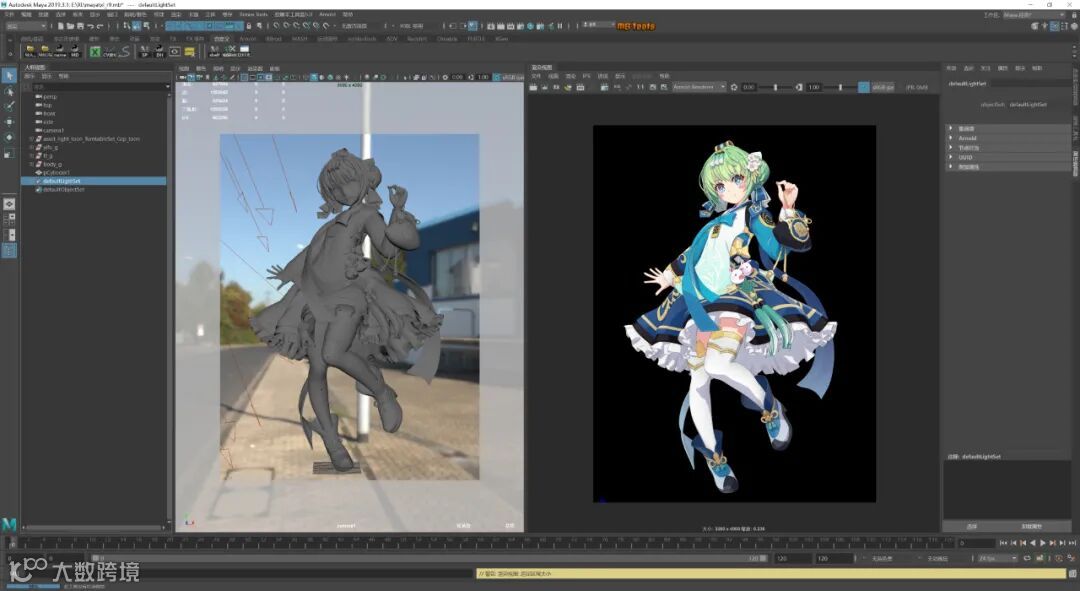Click the play backward button
The image size is (1080, 591).
pos(1033,543)
